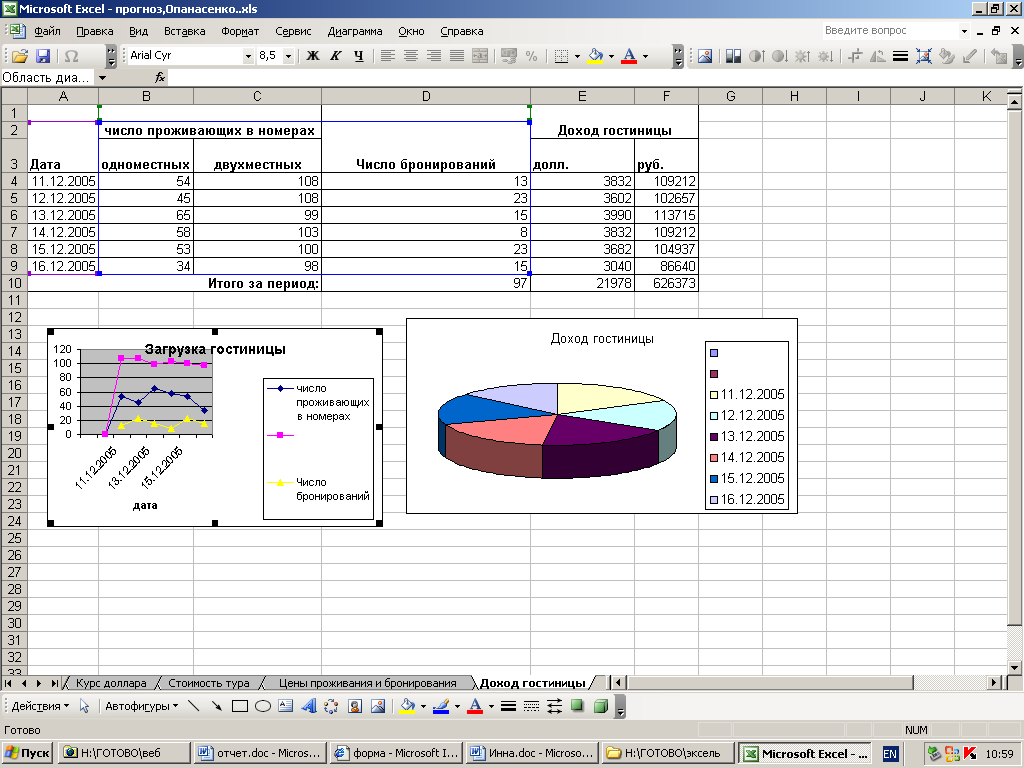This screenshot has width=1024, height=768.
Task: Open the Вставка menu
Action: (184, 31)
